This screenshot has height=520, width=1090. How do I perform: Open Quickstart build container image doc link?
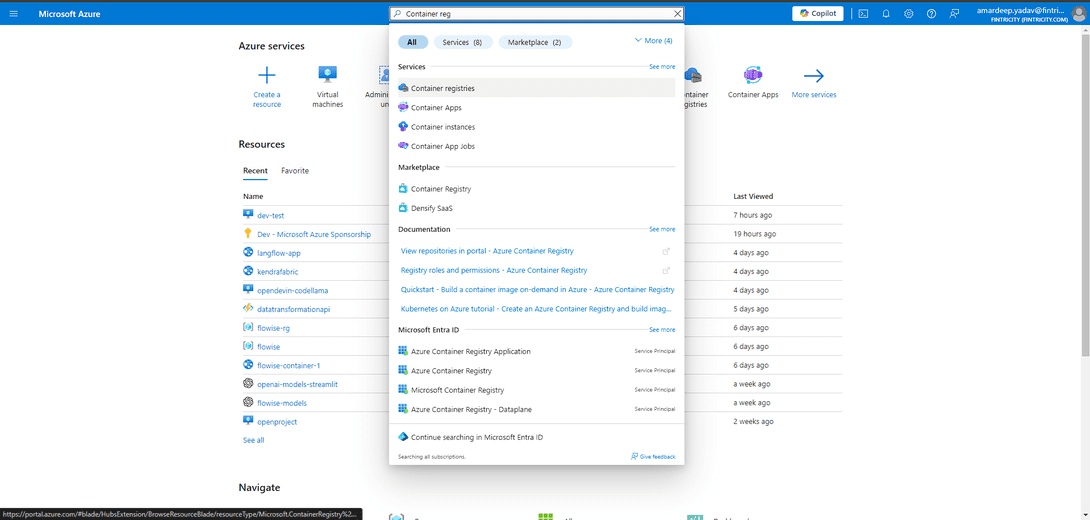(x=537, y=290)
